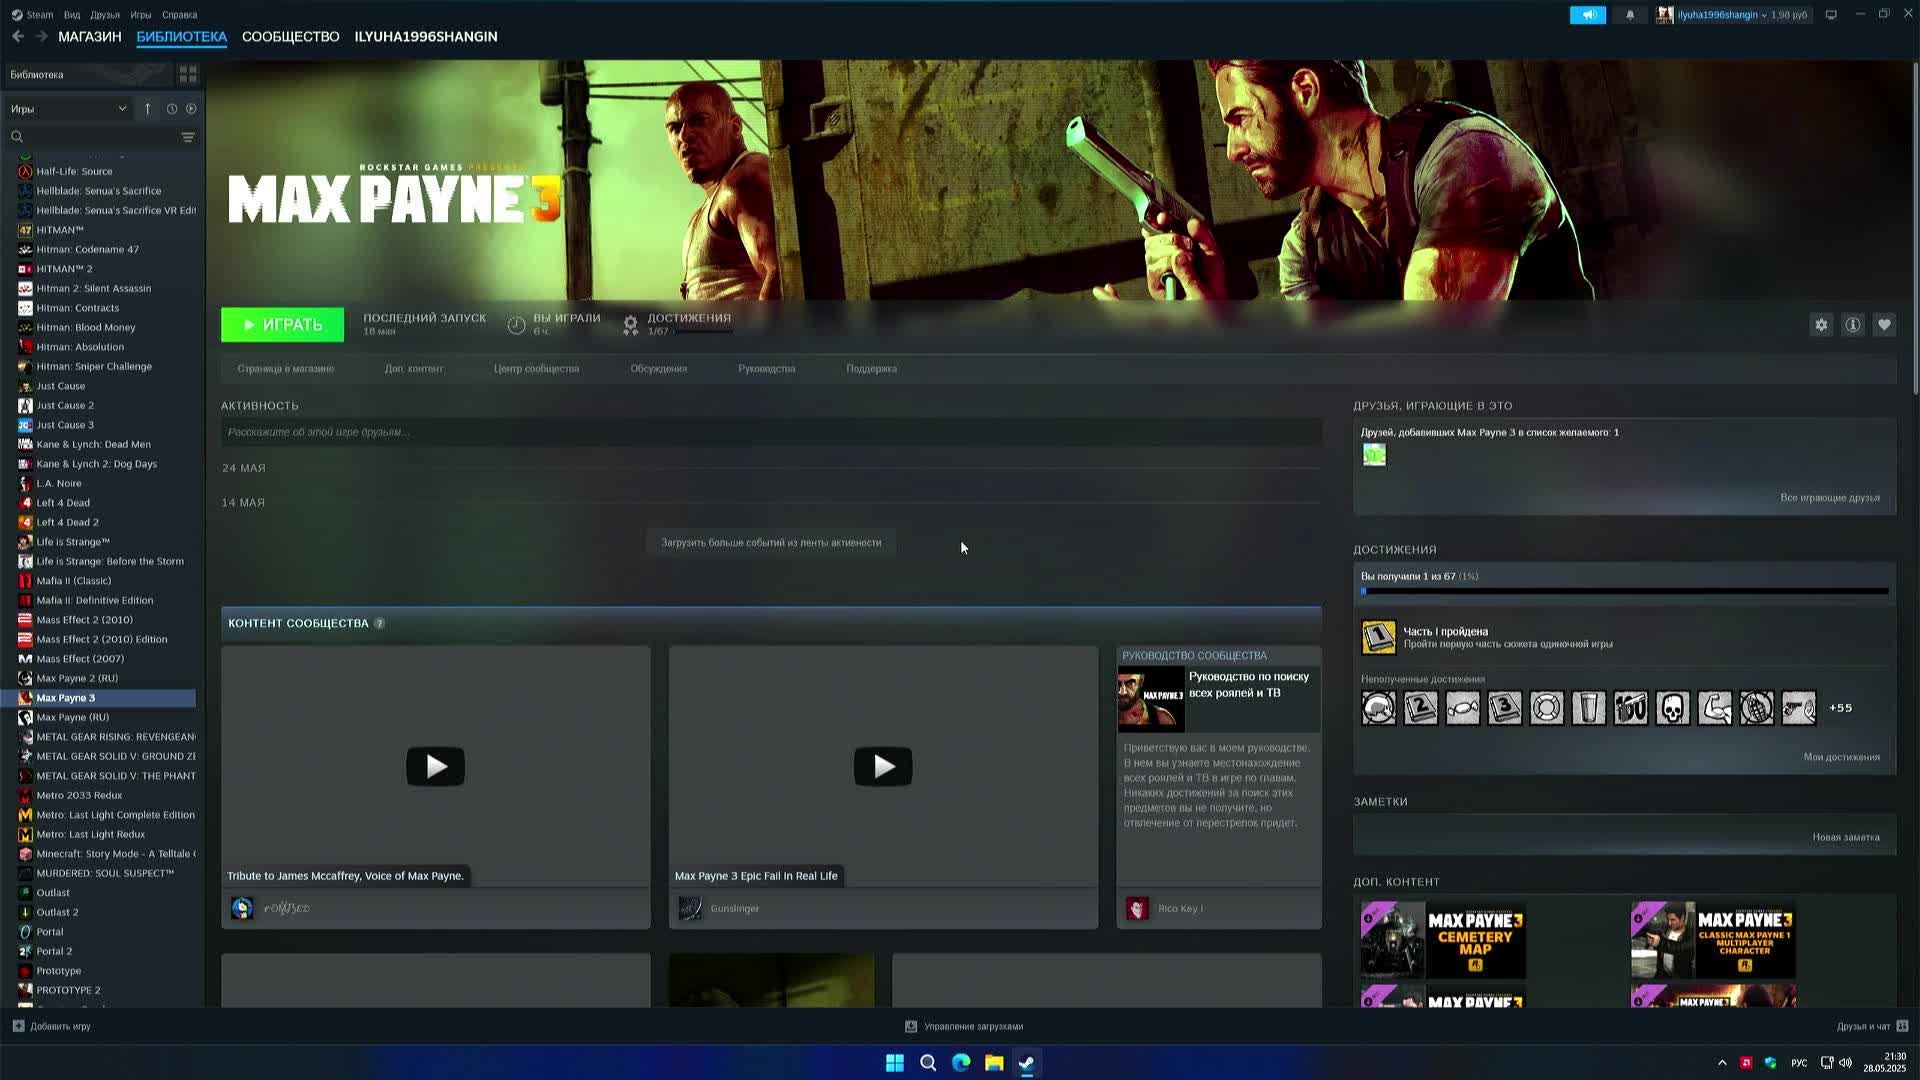The image size is (1920, 1080).
Task: Click achievements cog icon in play bar
Action: tap(630, 324)
